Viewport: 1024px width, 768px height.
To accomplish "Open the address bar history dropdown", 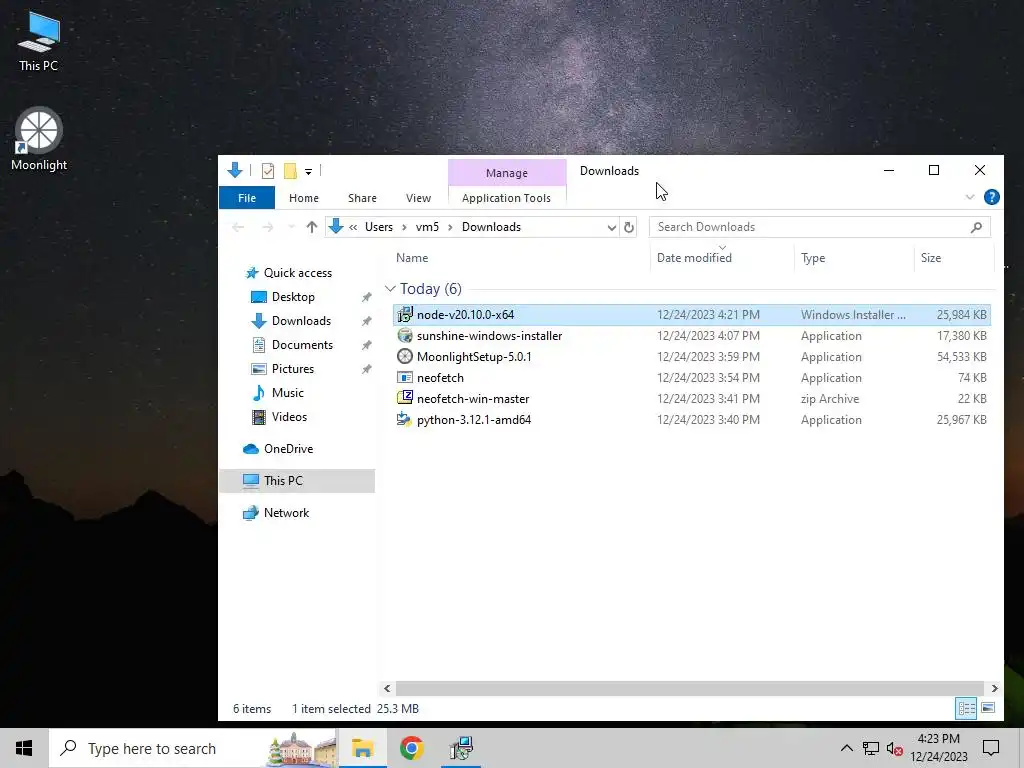I will (x=611, y=227).
